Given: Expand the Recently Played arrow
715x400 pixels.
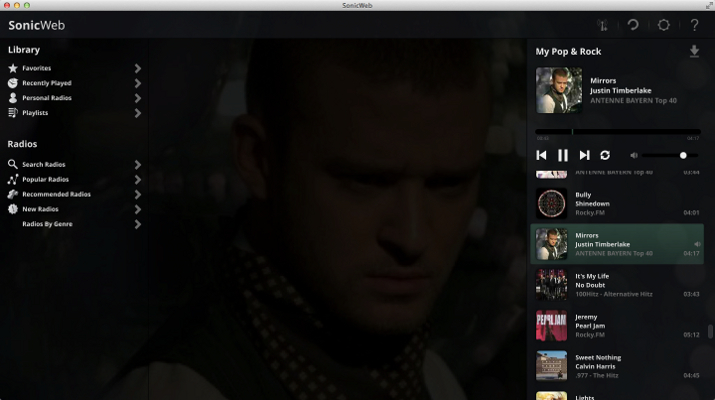Looking at the screenshot, I should coord(137,83).
